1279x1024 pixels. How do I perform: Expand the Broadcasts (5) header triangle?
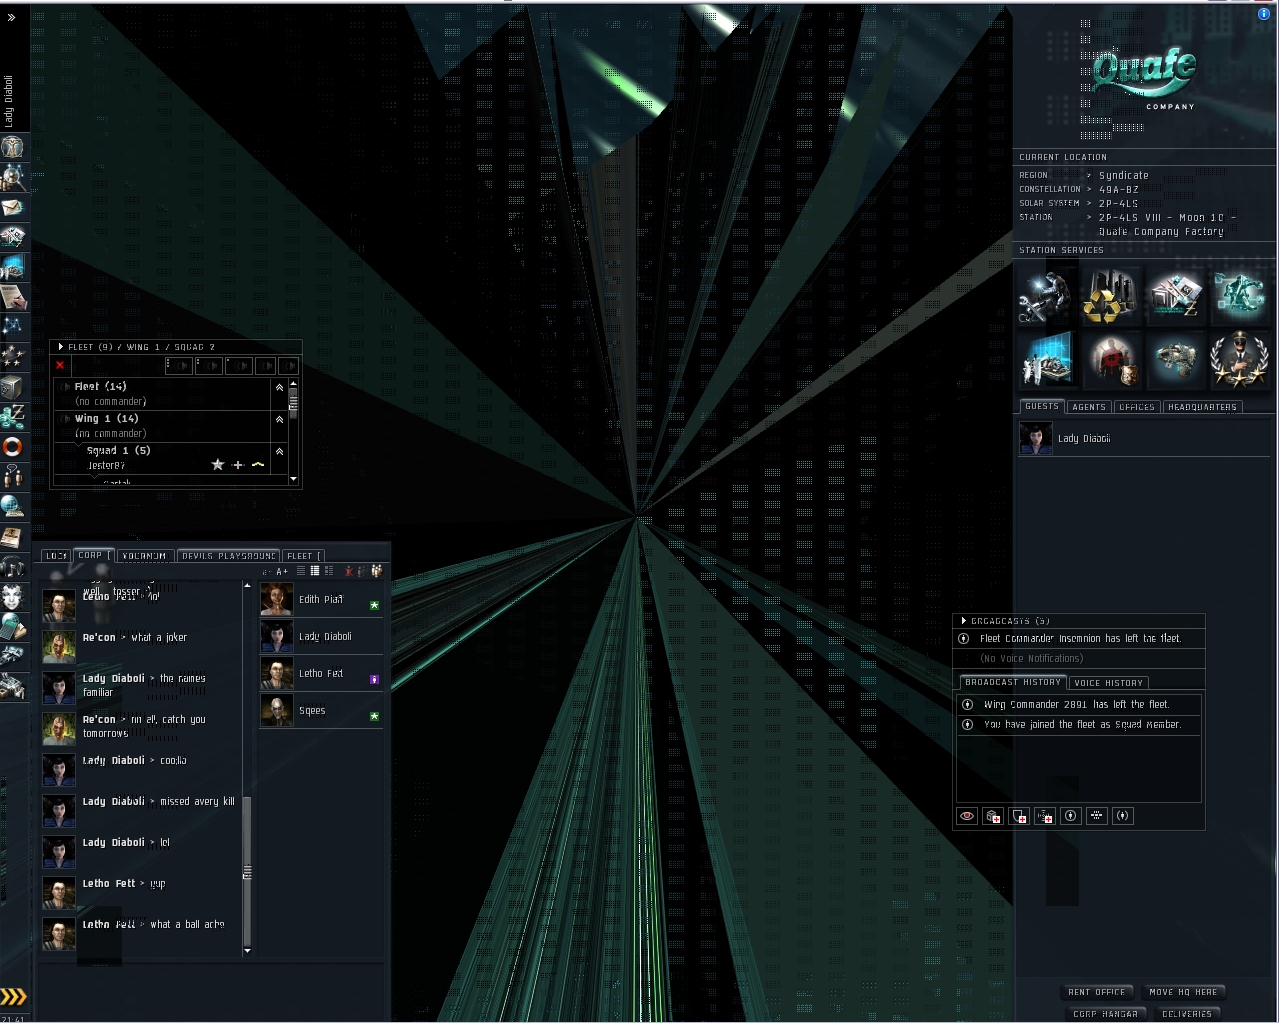click(x=963, y=621)
